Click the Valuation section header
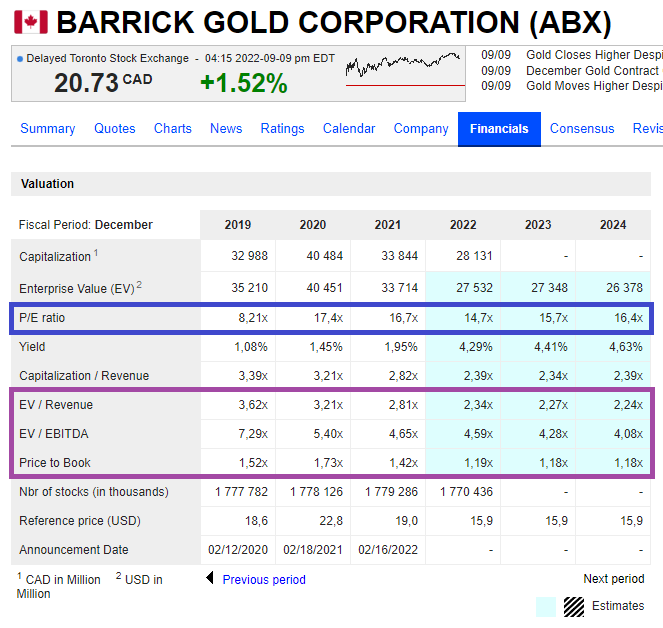The height and width of the screenshot is (628, 663). (47, 184)
